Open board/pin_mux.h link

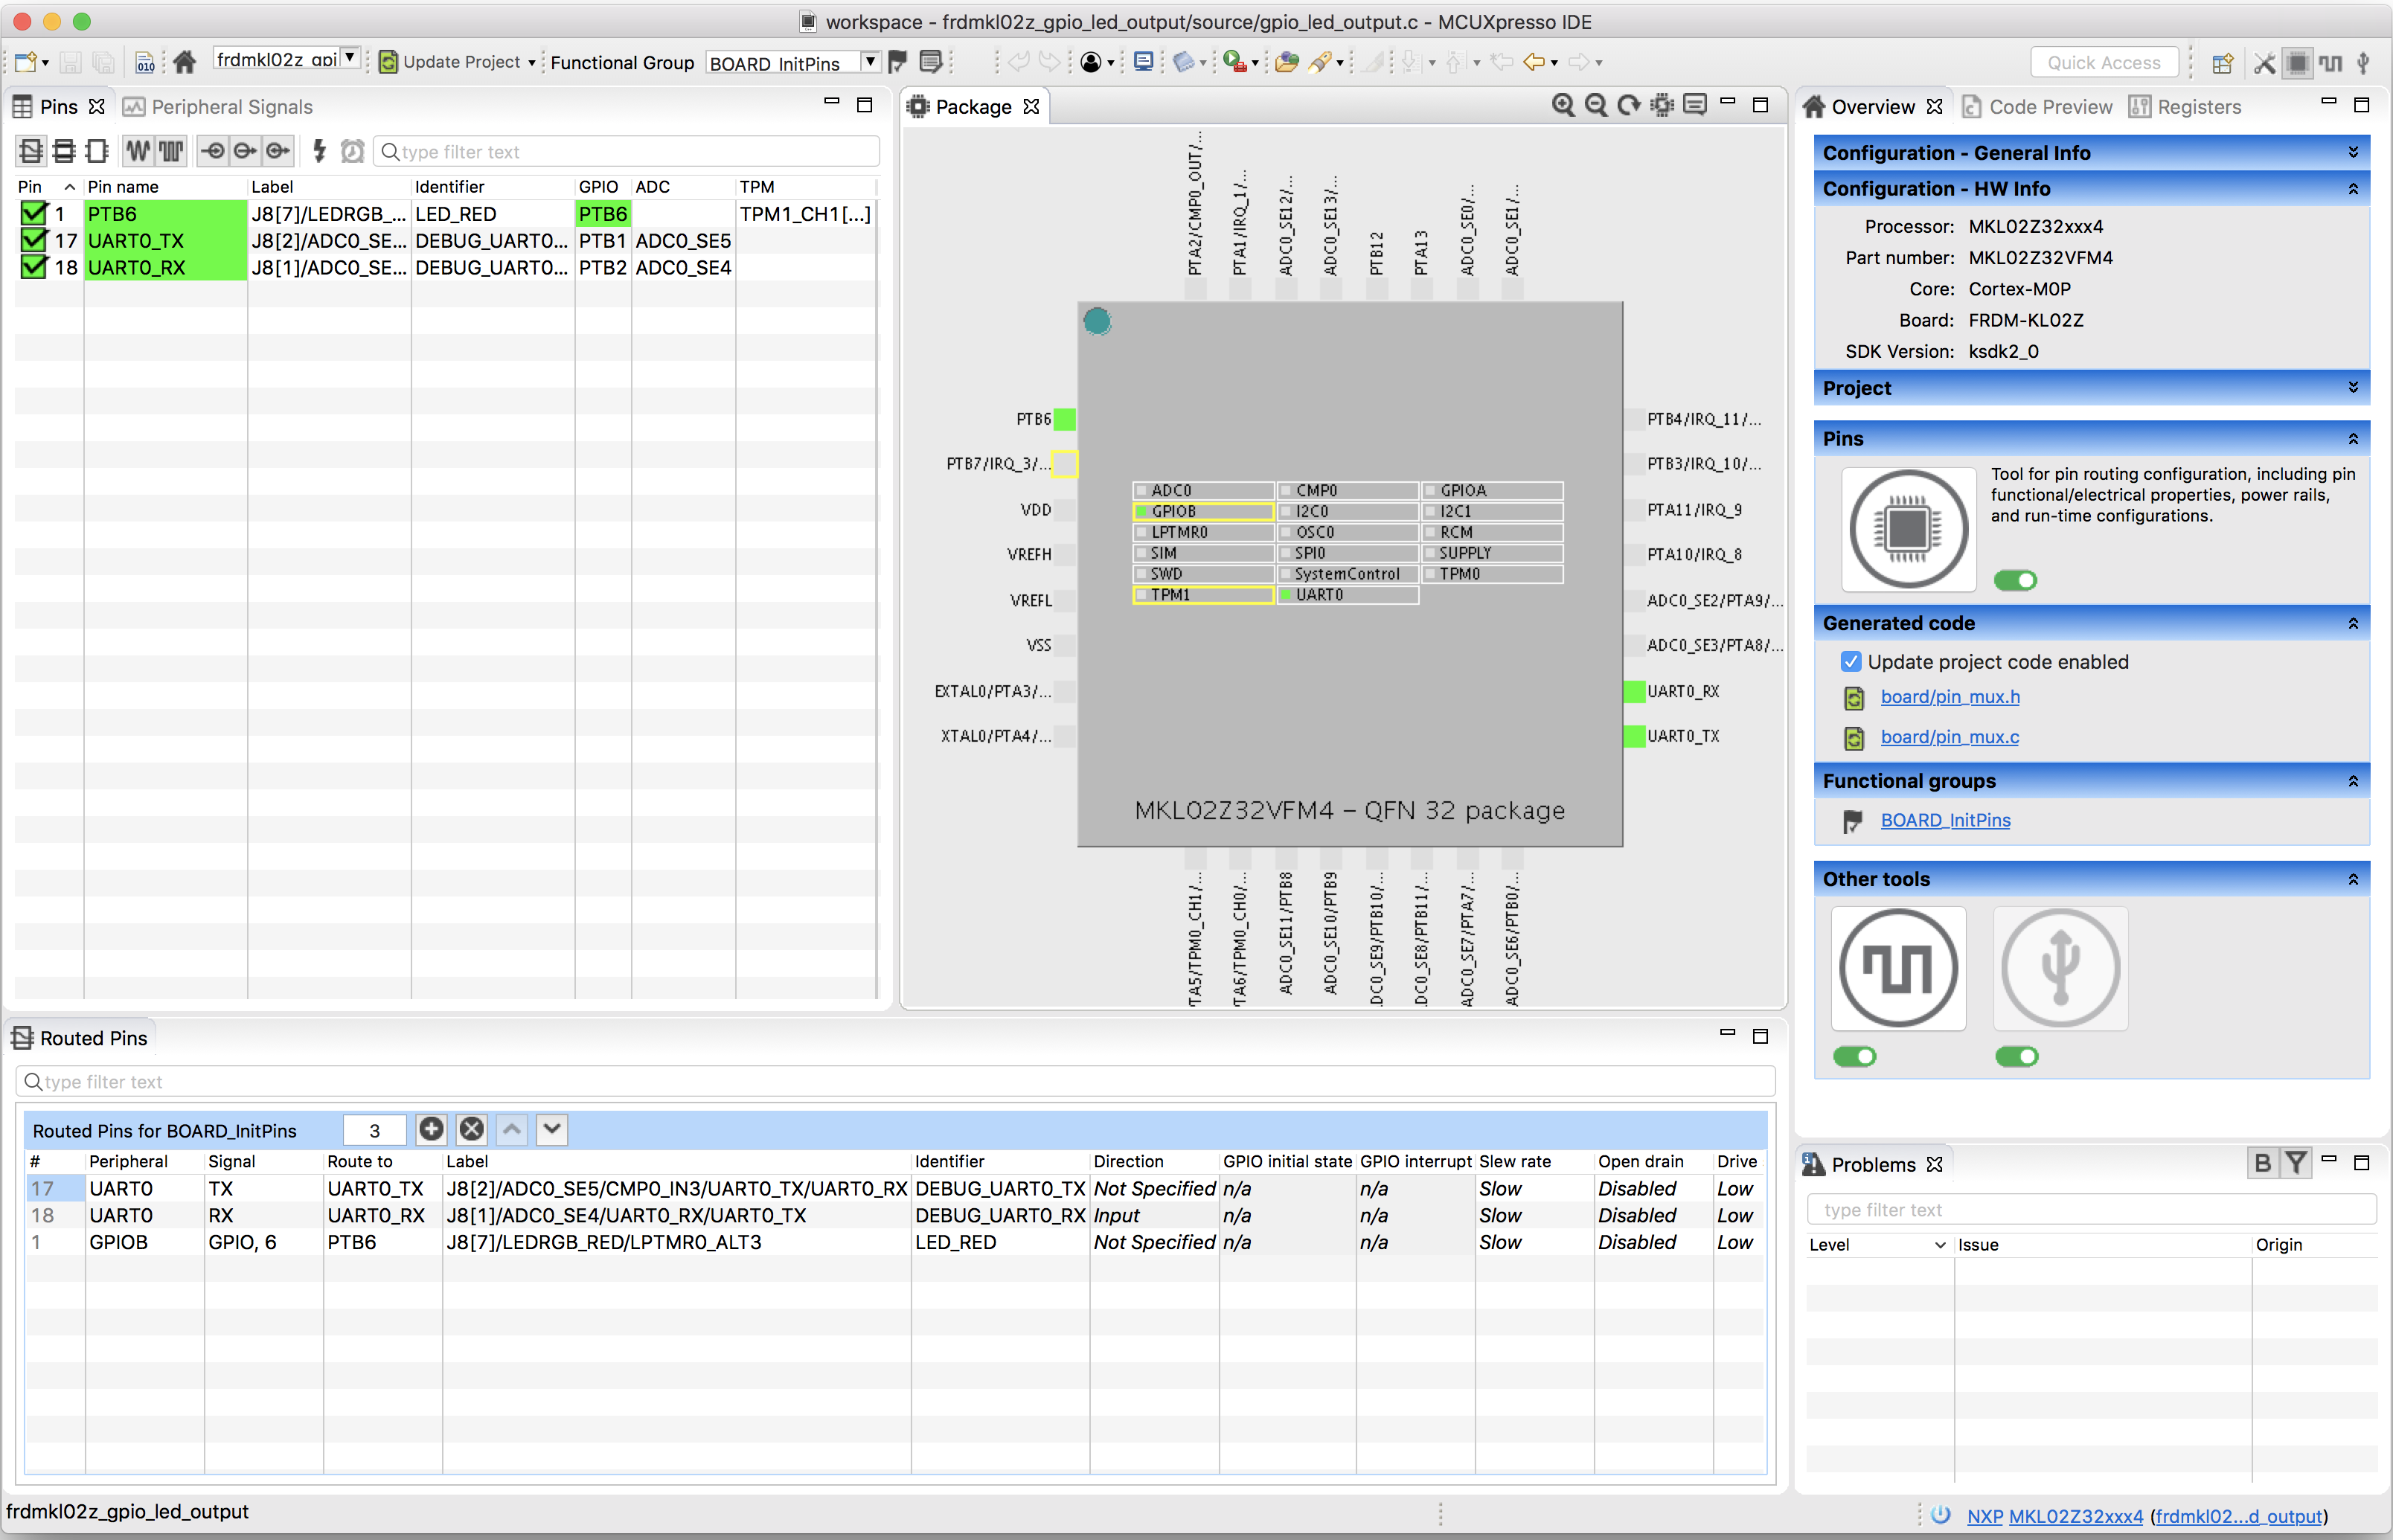coord(1949,697)
